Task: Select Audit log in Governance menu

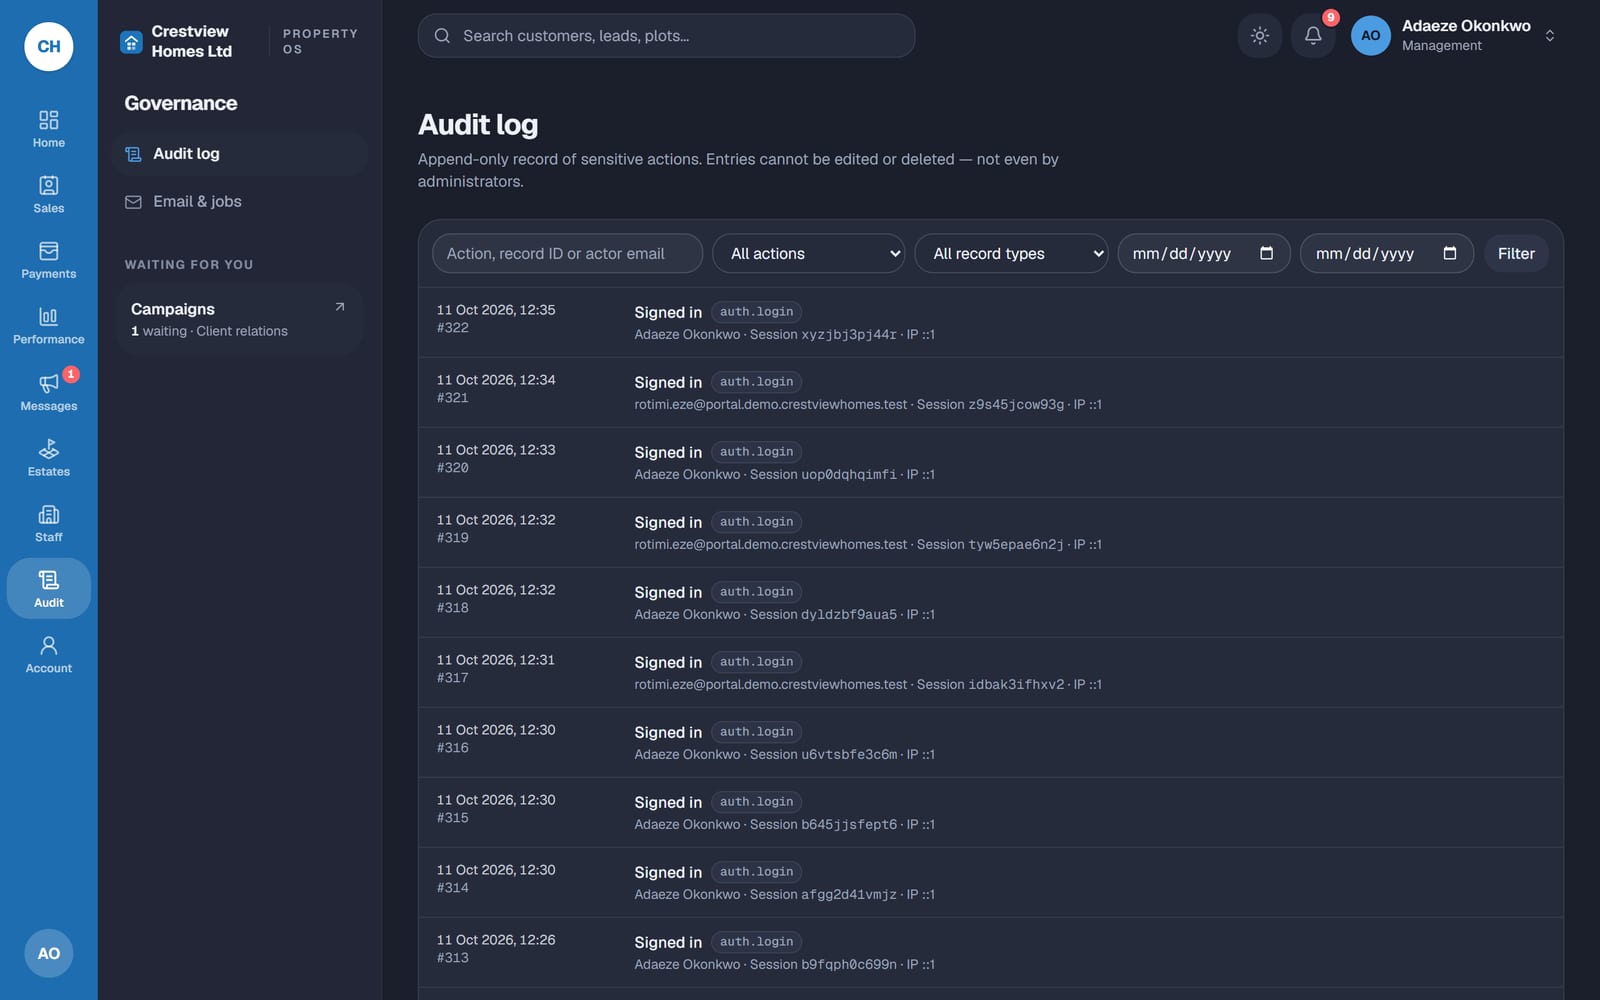Action: pos(240,154)
